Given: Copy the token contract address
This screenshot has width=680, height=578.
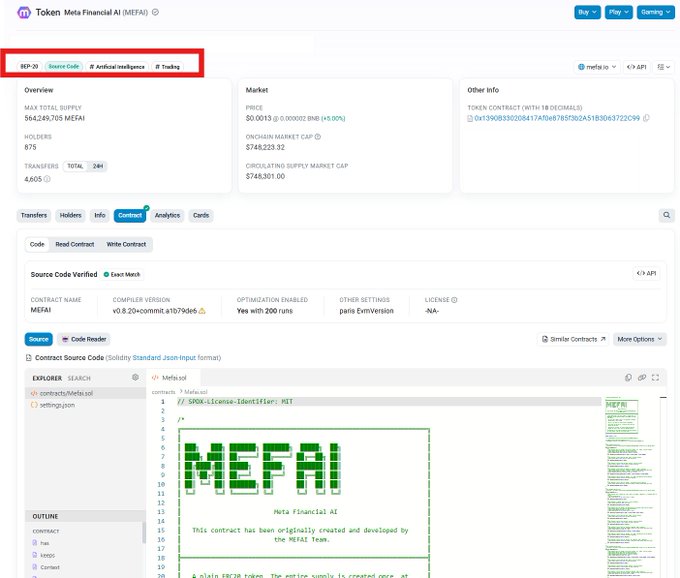Looking at the screenshot, I should coord(646,118).
